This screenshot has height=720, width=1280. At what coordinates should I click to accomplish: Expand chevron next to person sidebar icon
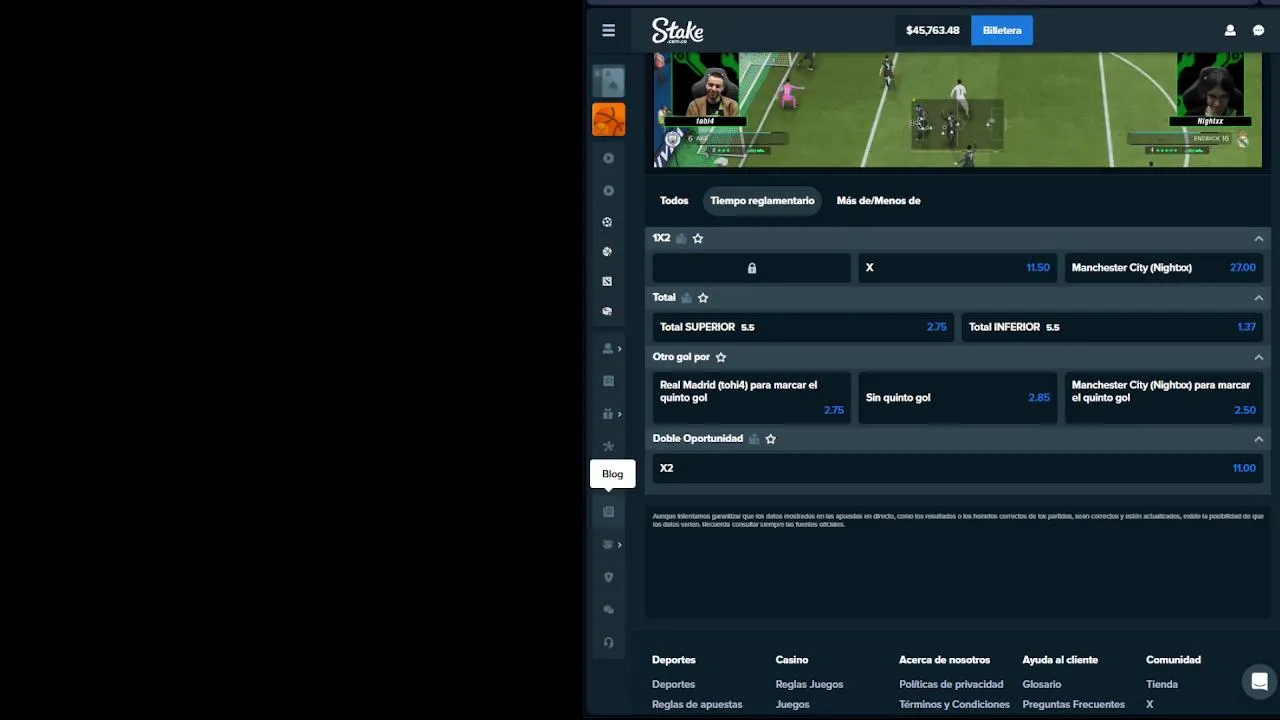click(620, 348)
